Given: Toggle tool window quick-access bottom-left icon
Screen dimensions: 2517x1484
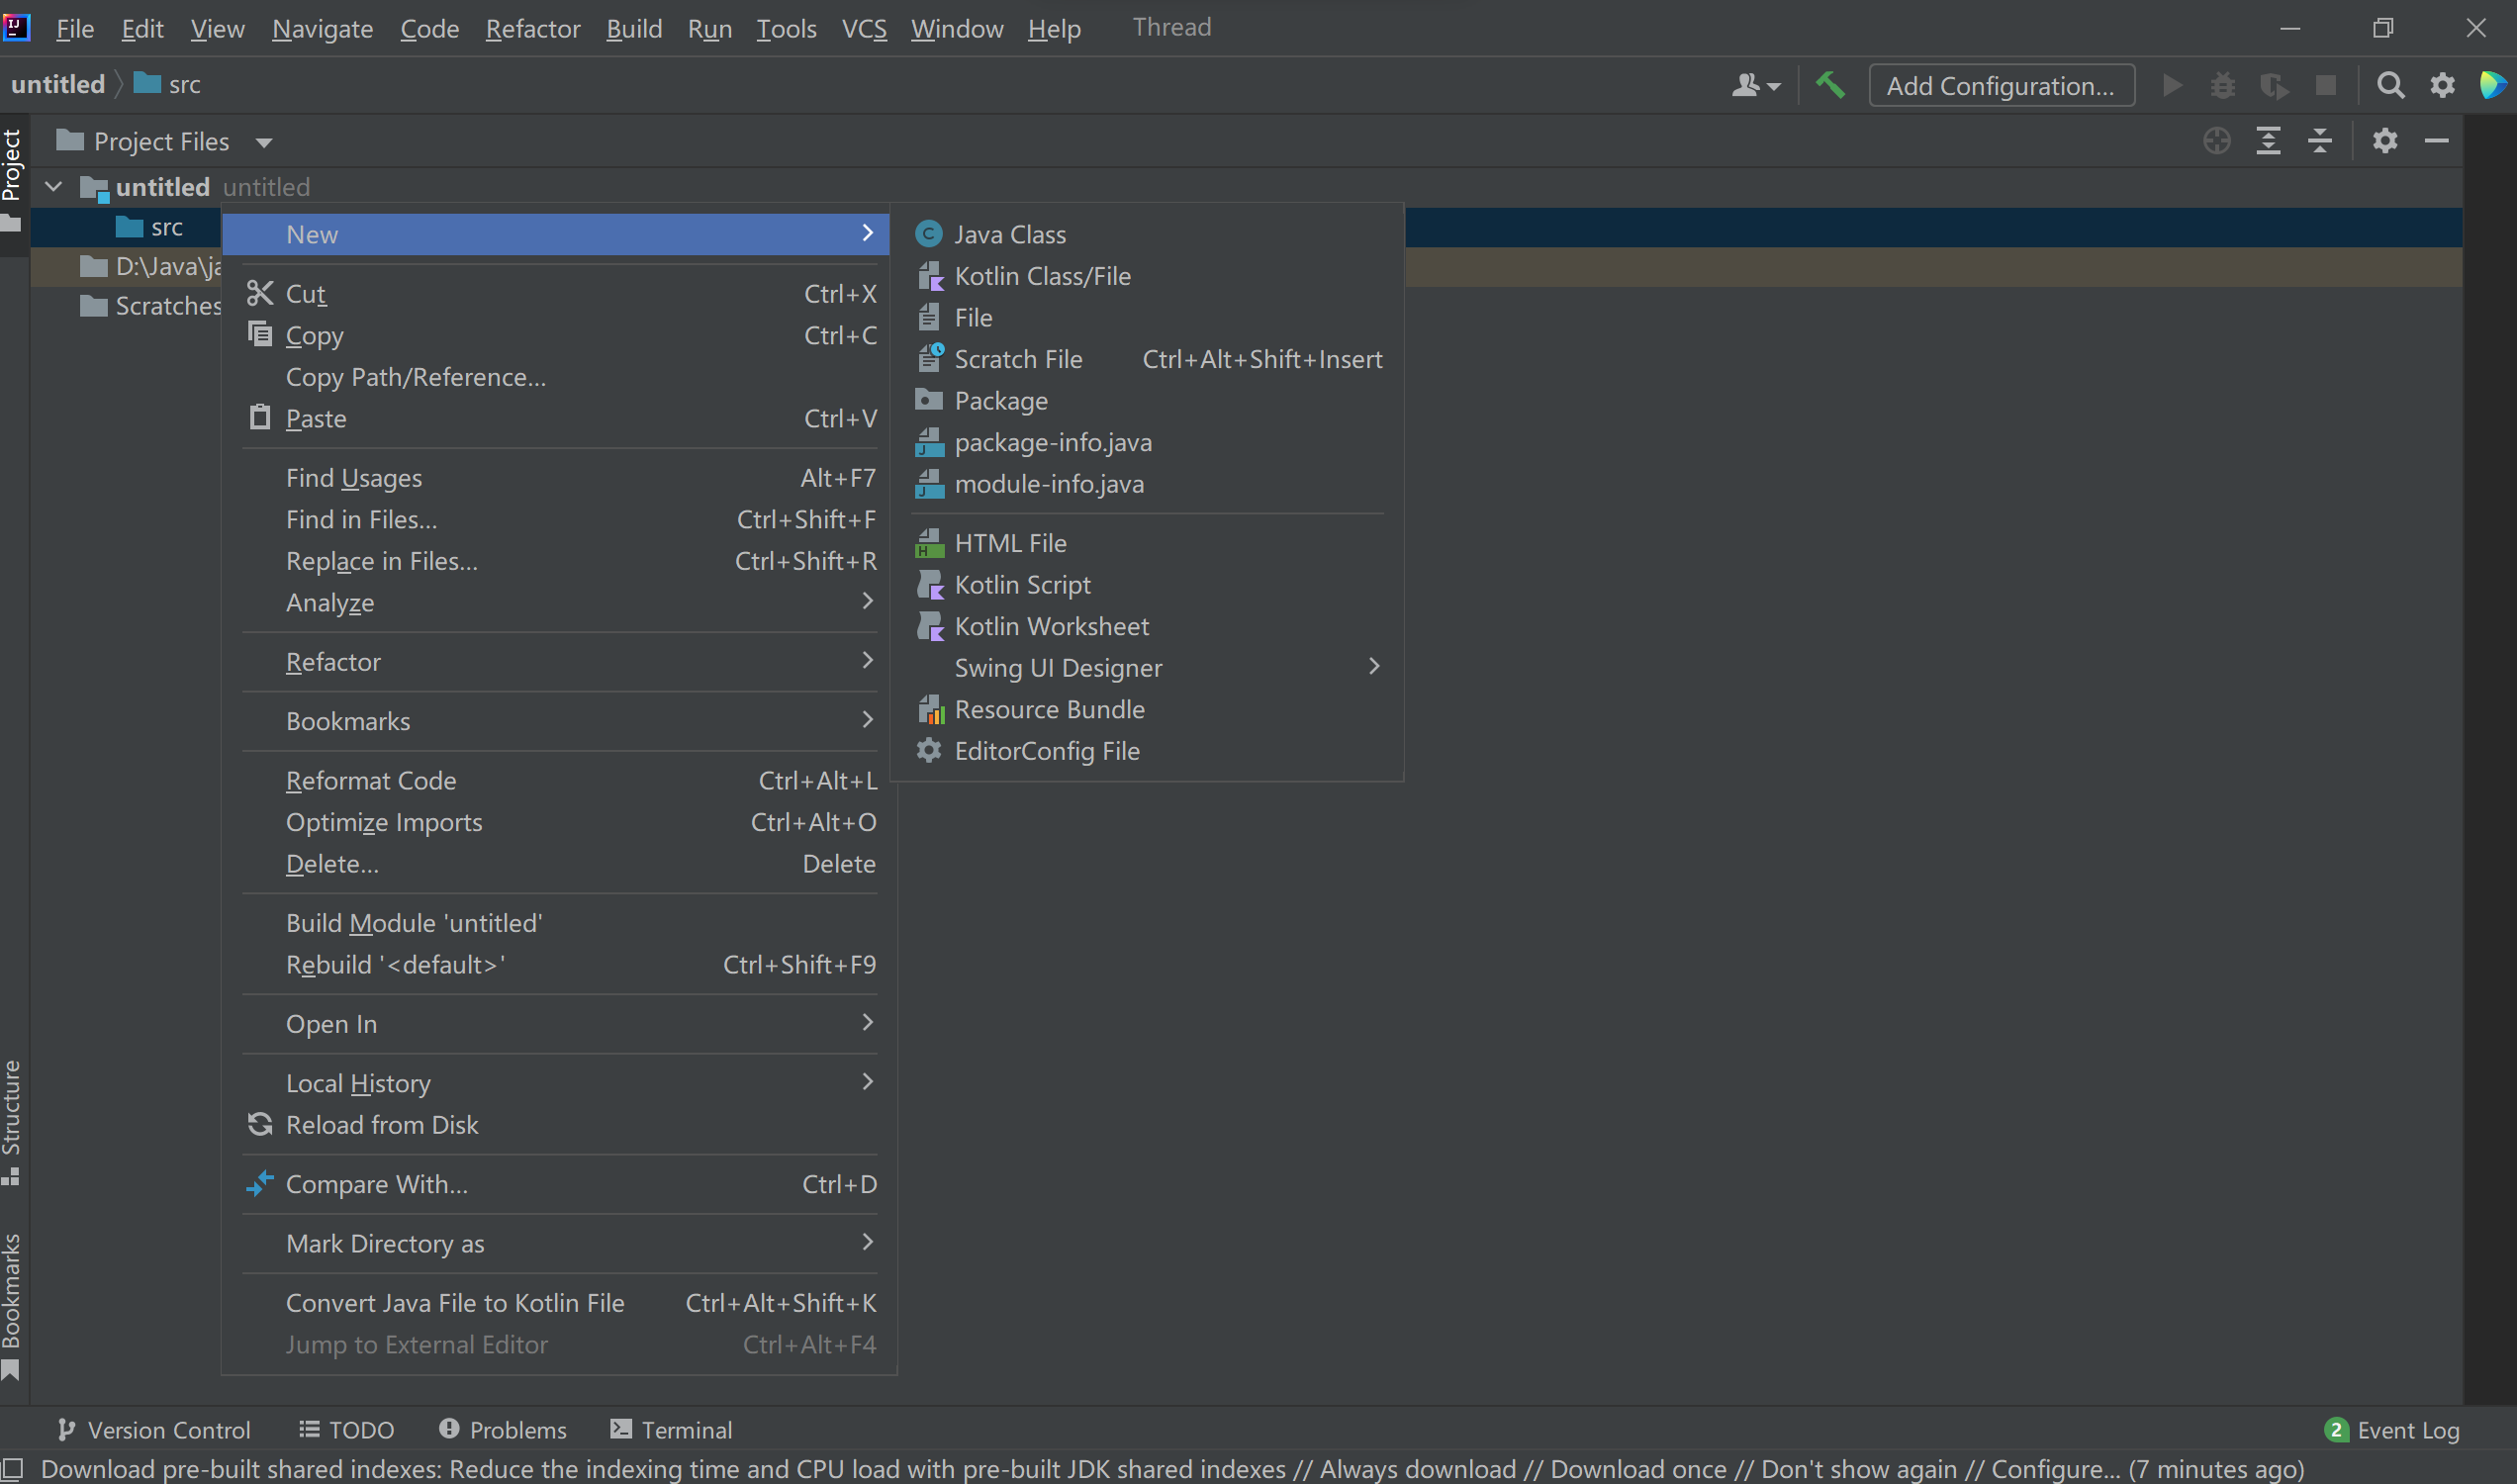Looking at the screenshot, I should click(x=12, y=1468).
